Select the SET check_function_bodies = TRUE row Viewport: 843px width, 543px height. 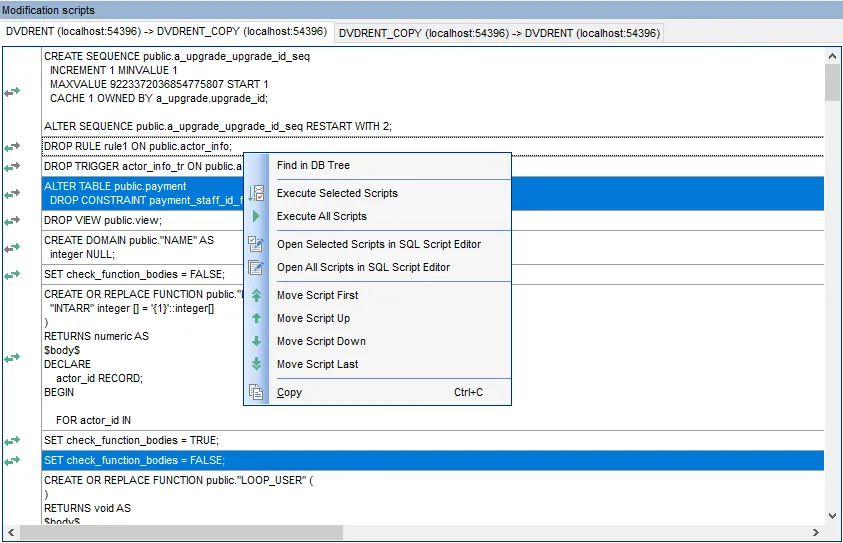click(x=131, y=440)
